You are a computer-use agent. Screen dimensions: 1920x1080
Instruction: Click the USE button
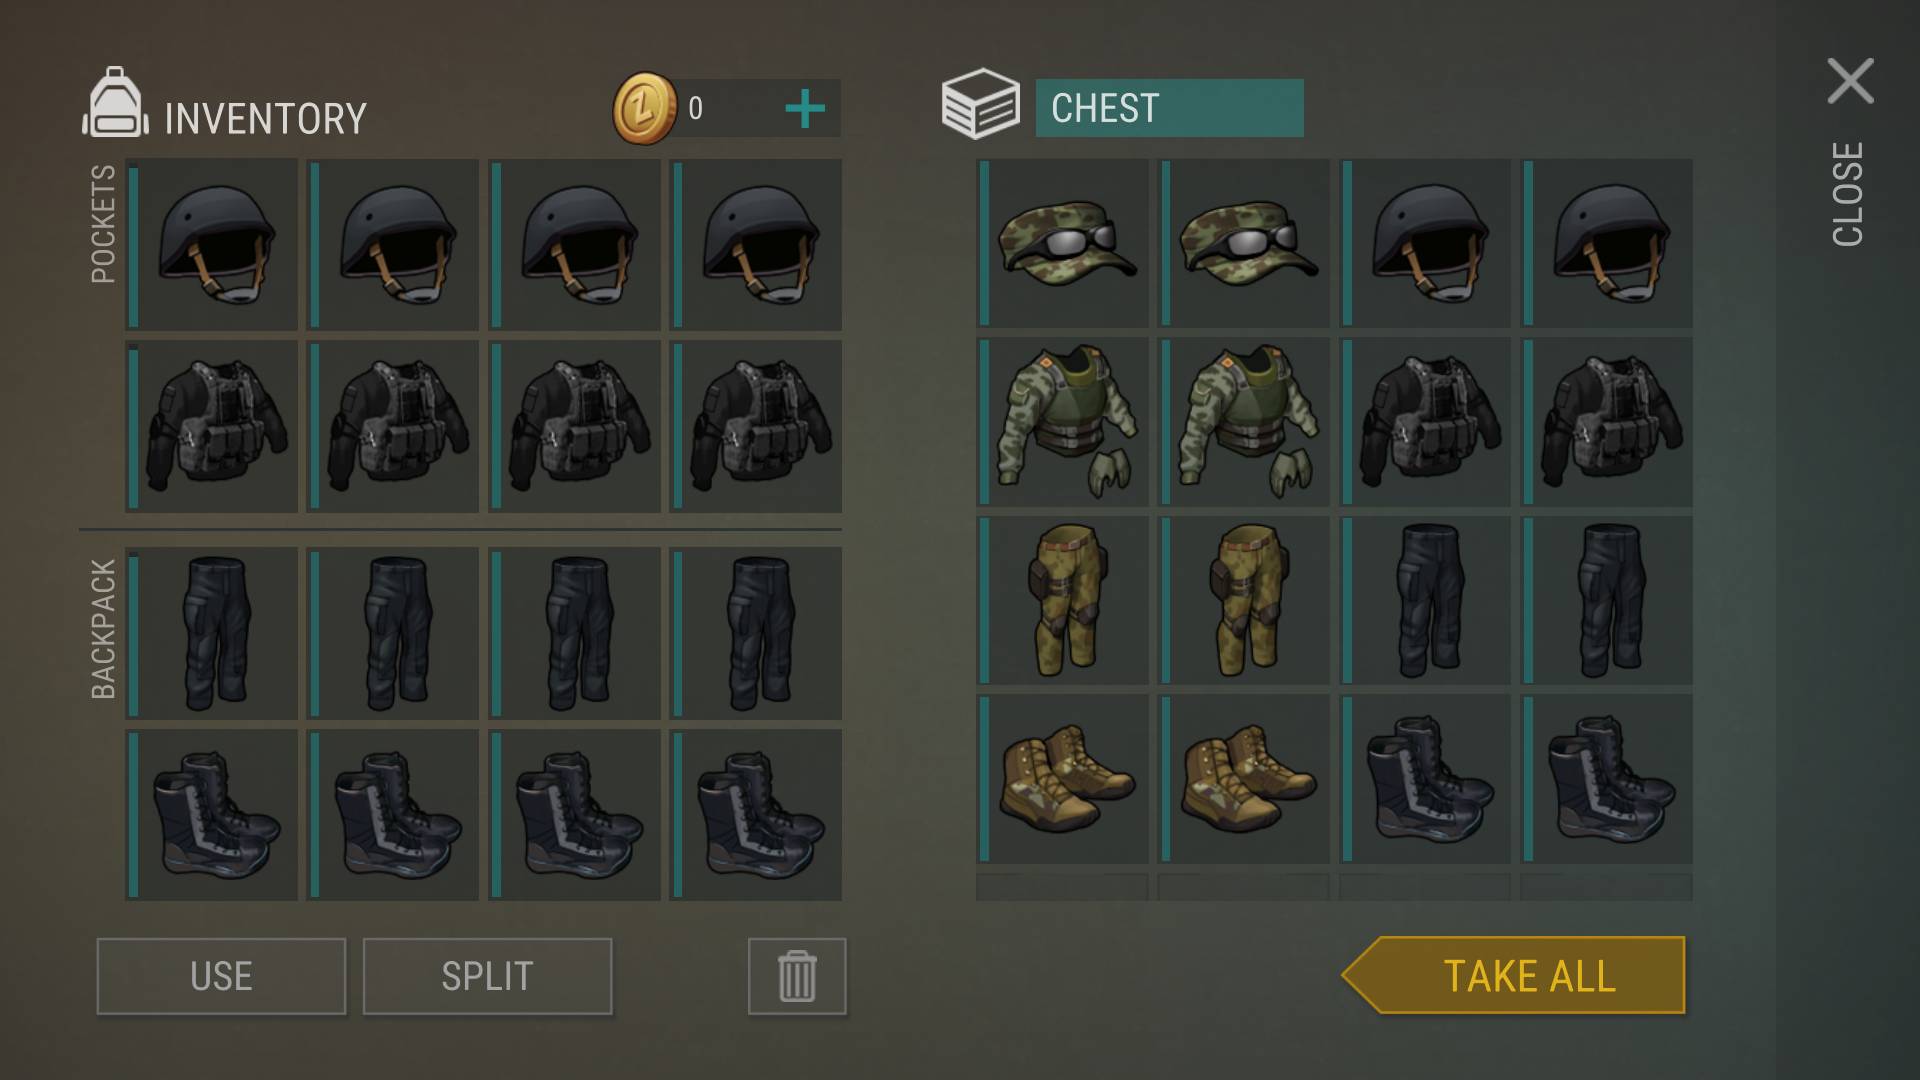click(x=221, y=976)
